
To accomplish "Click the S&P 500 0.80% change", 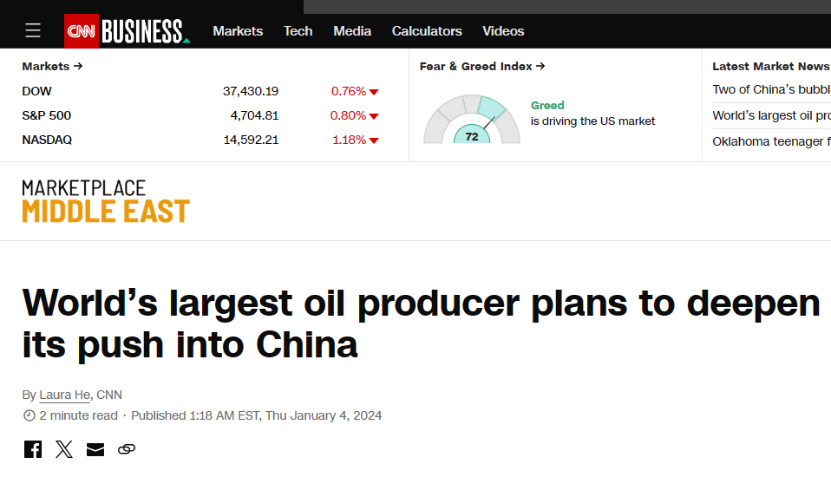I will (354, 116).
